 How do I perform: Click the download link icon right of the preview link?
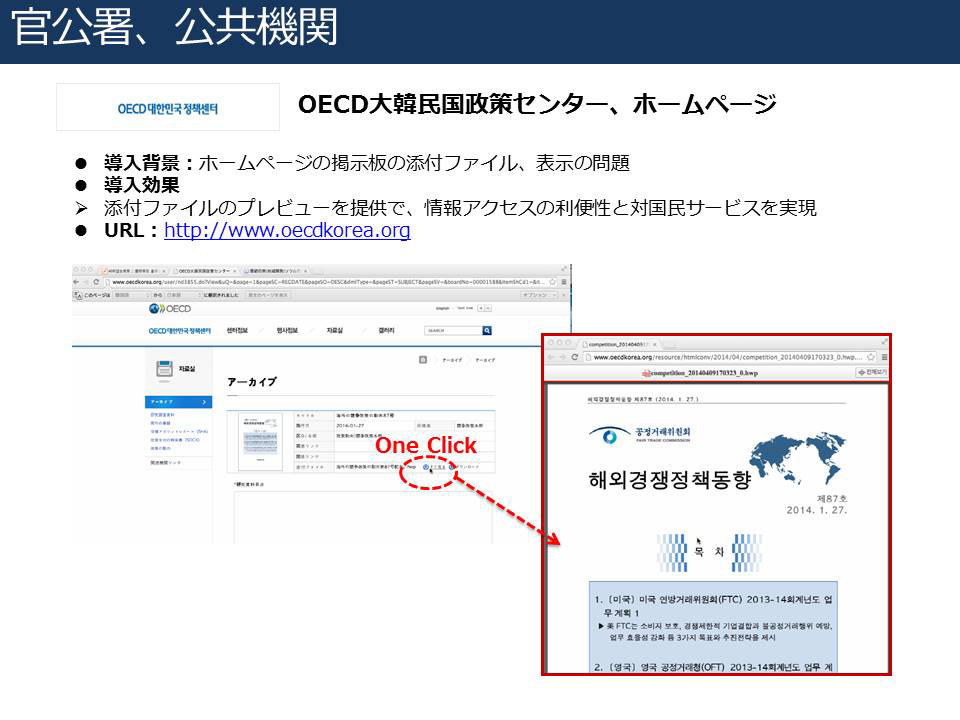click(x=452, y=467)
